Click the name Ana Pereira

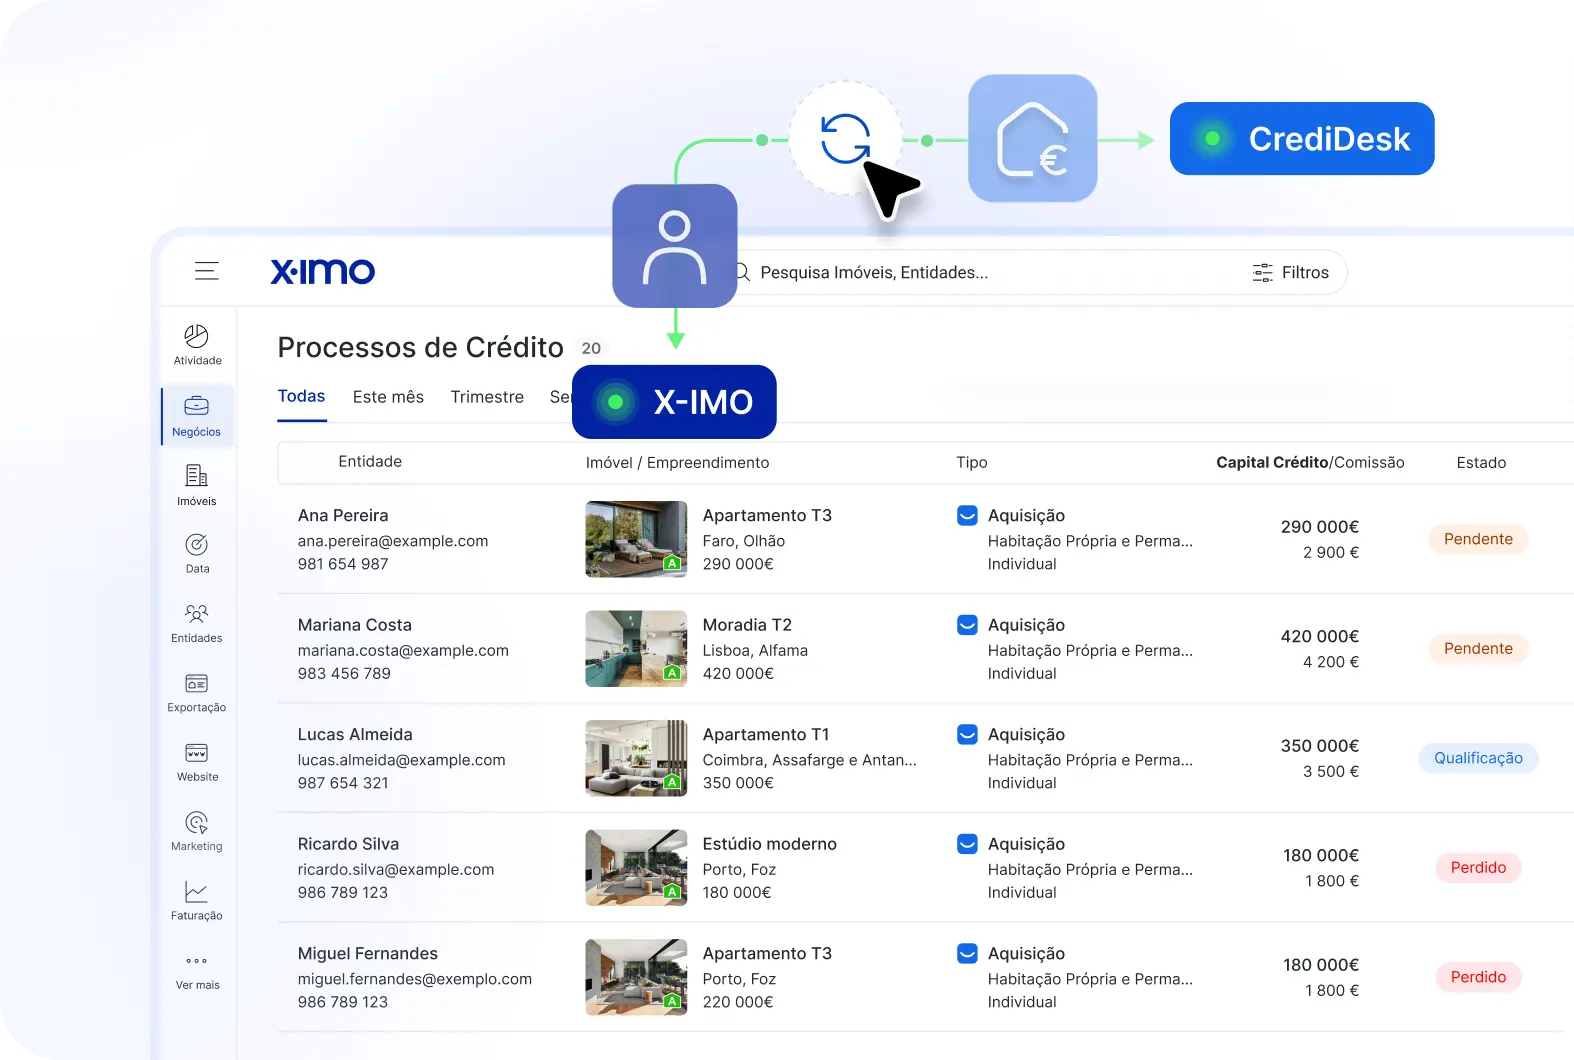click(343, 515)
